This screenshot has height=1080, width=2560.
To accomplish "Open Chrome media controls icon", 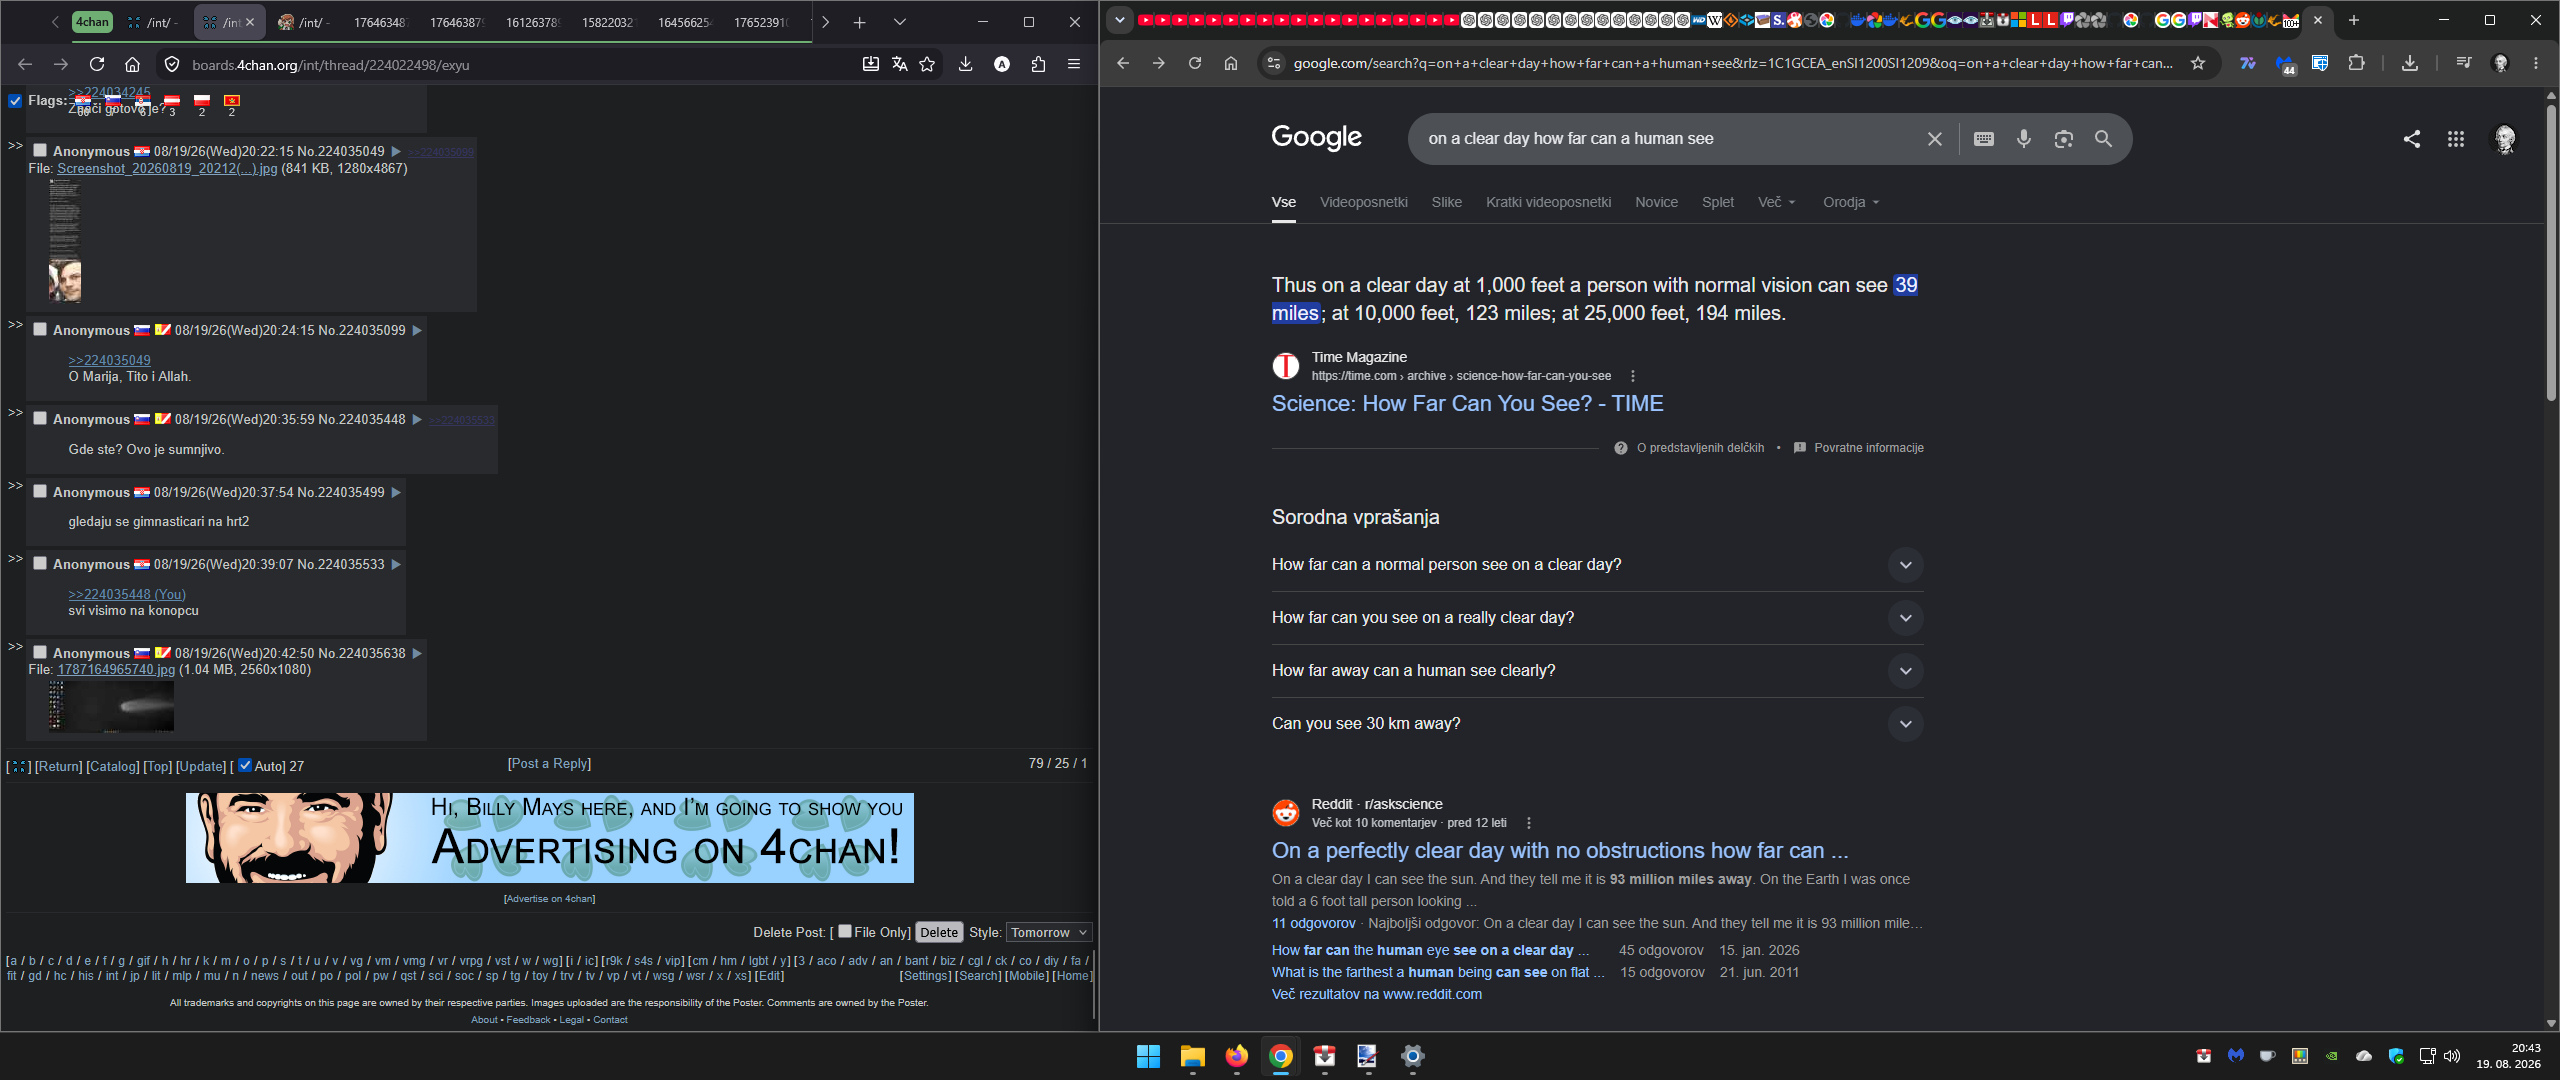I will coord(2464,63).
